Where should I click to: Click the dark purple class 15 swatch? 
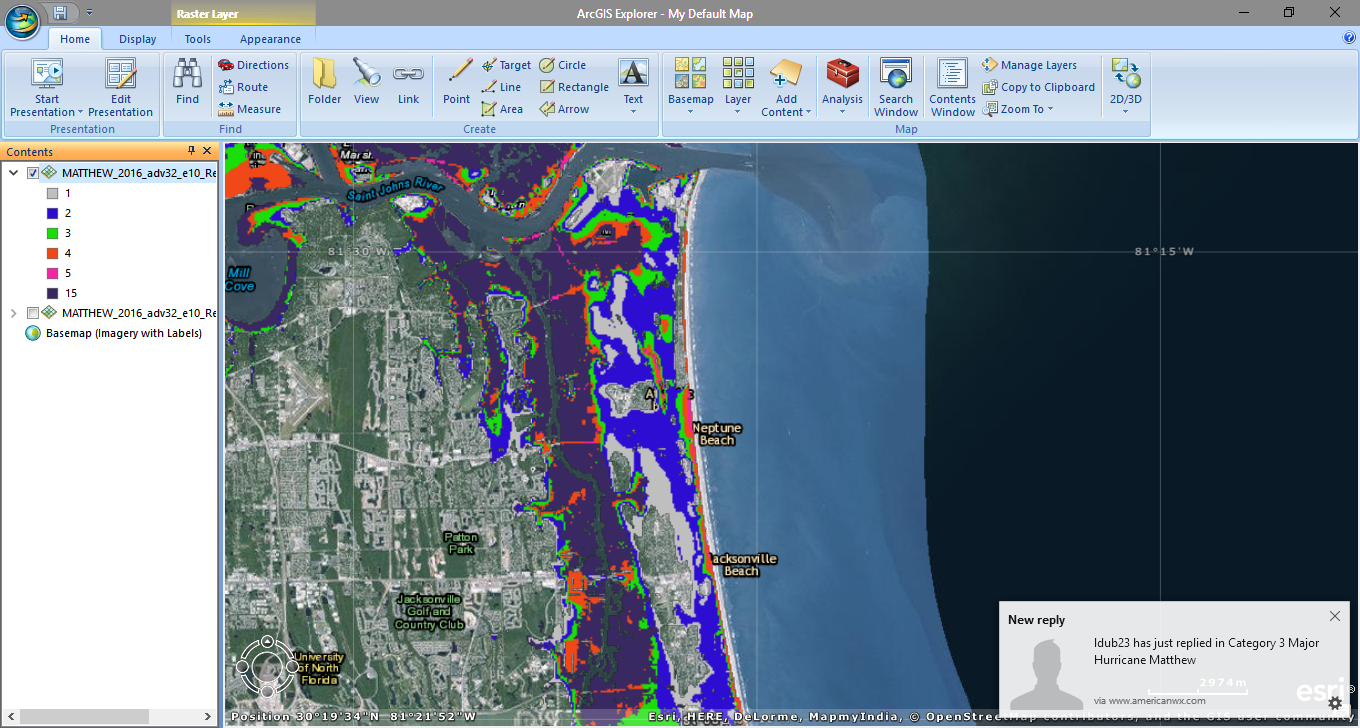tap(52, 293)
